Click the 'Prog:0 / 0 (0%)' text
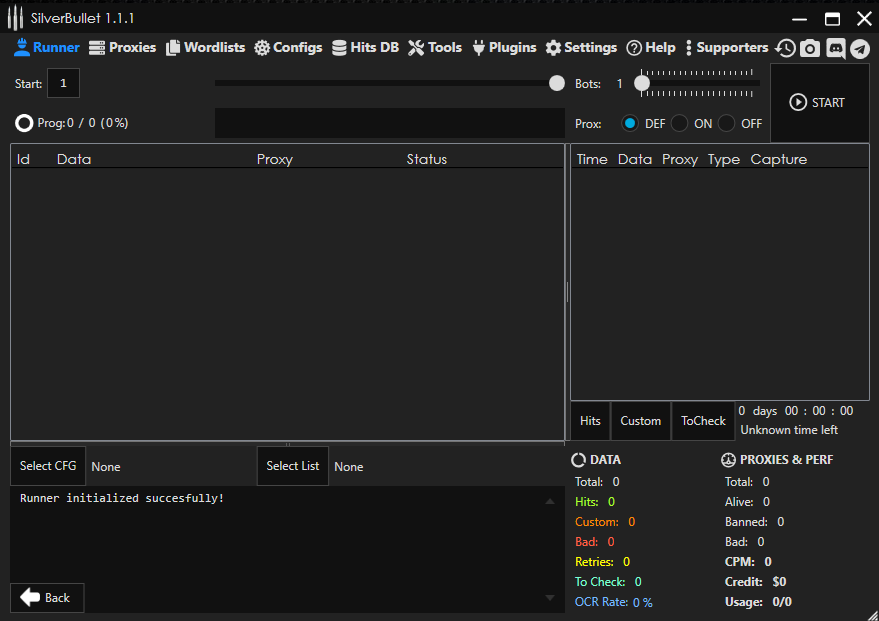Screen dimensions: 879x621 pyautogui.click(x=83, y=123)
